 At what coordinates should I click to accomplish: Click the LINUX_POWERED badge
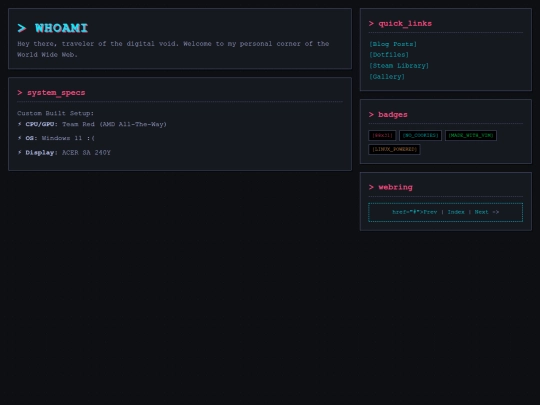394,149
